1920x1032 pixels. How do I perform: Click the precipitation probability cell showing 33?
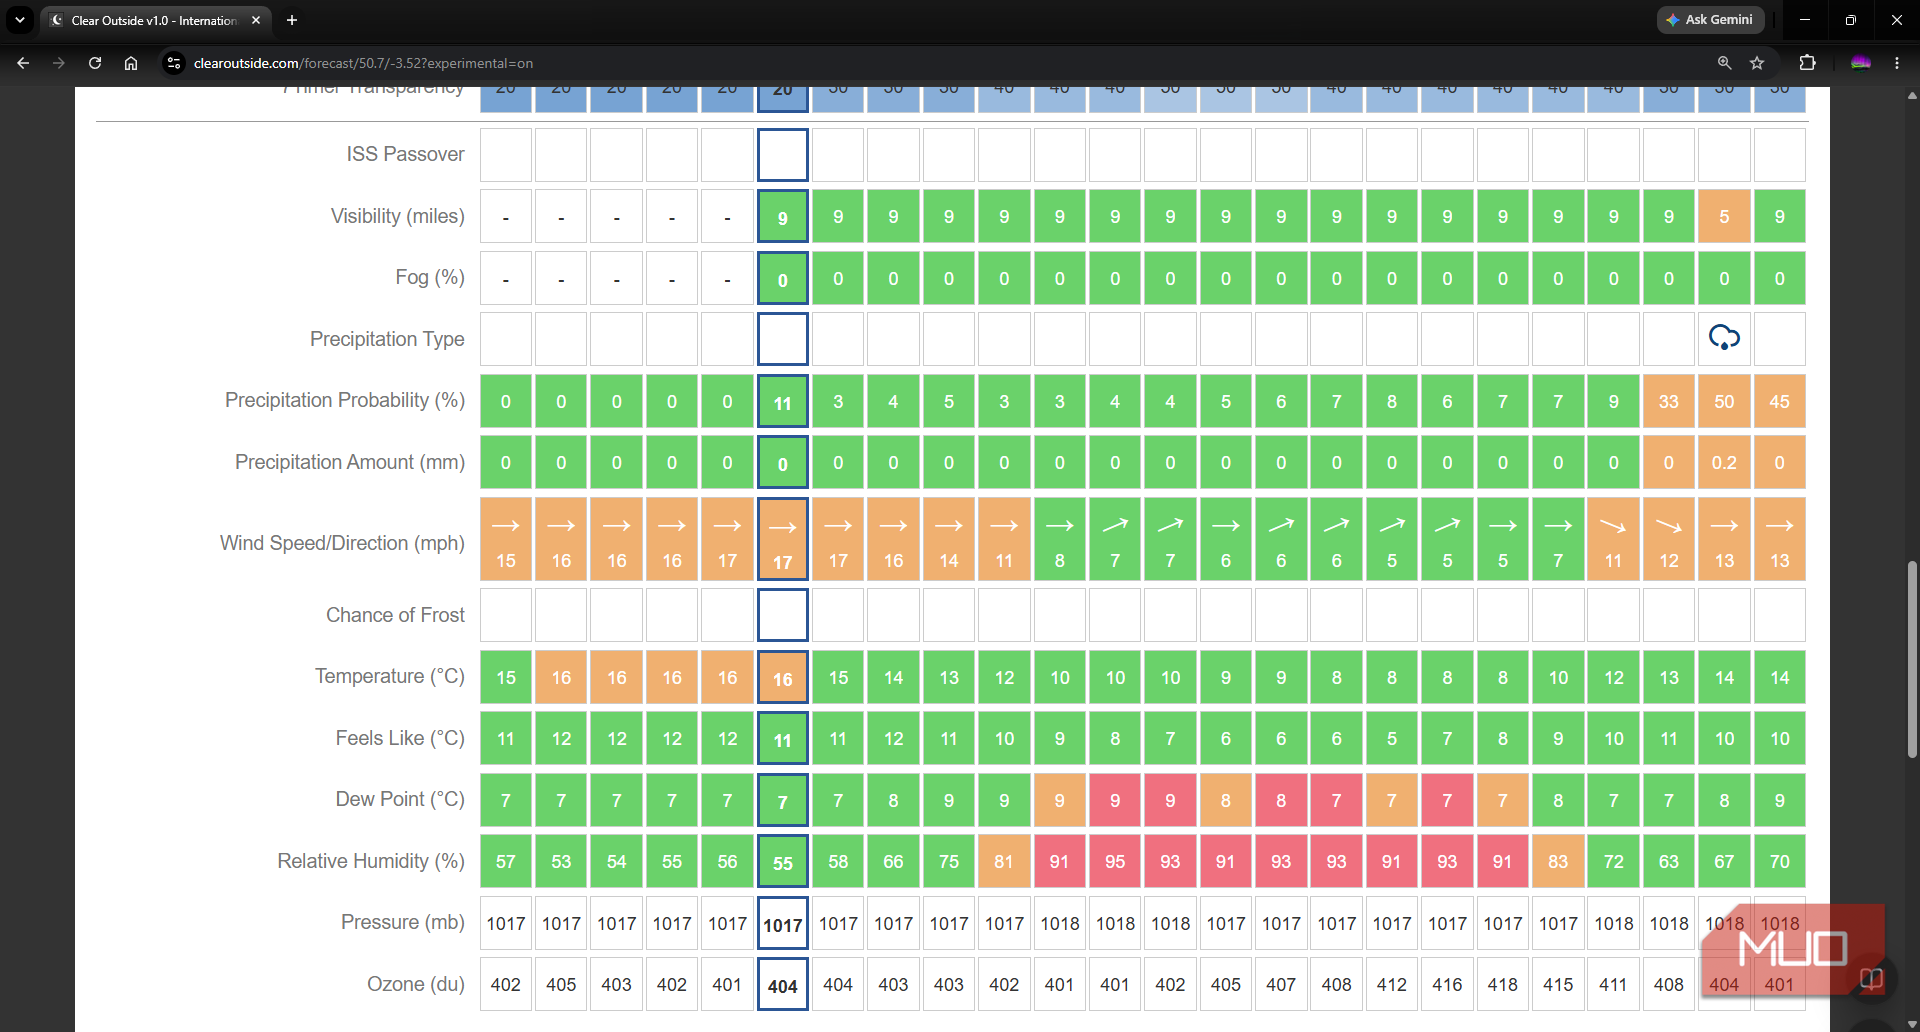(1669, 401)
